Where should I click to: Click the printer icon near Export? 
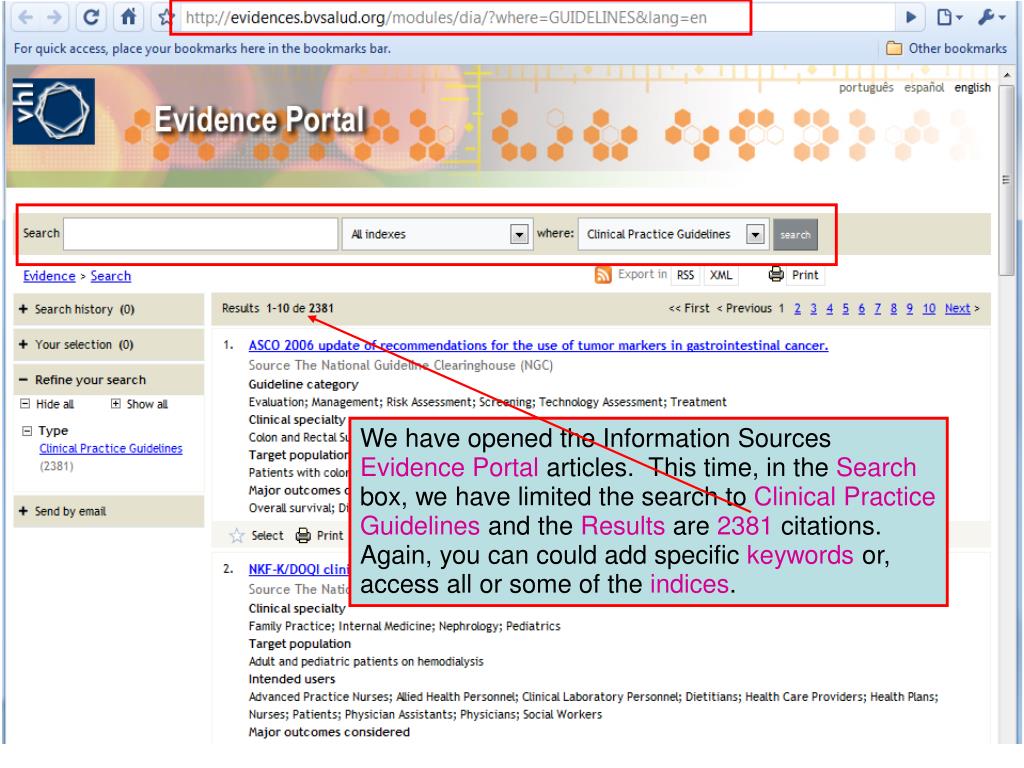click(776, 274)
